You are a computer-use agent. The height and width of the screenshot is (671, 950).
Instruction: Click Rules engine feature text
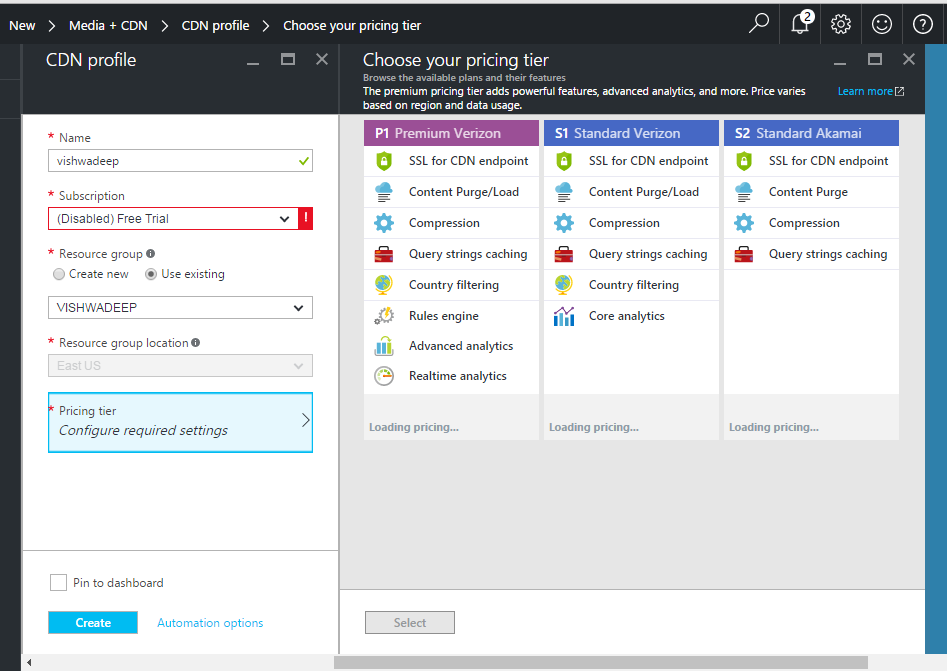(443, 316)
